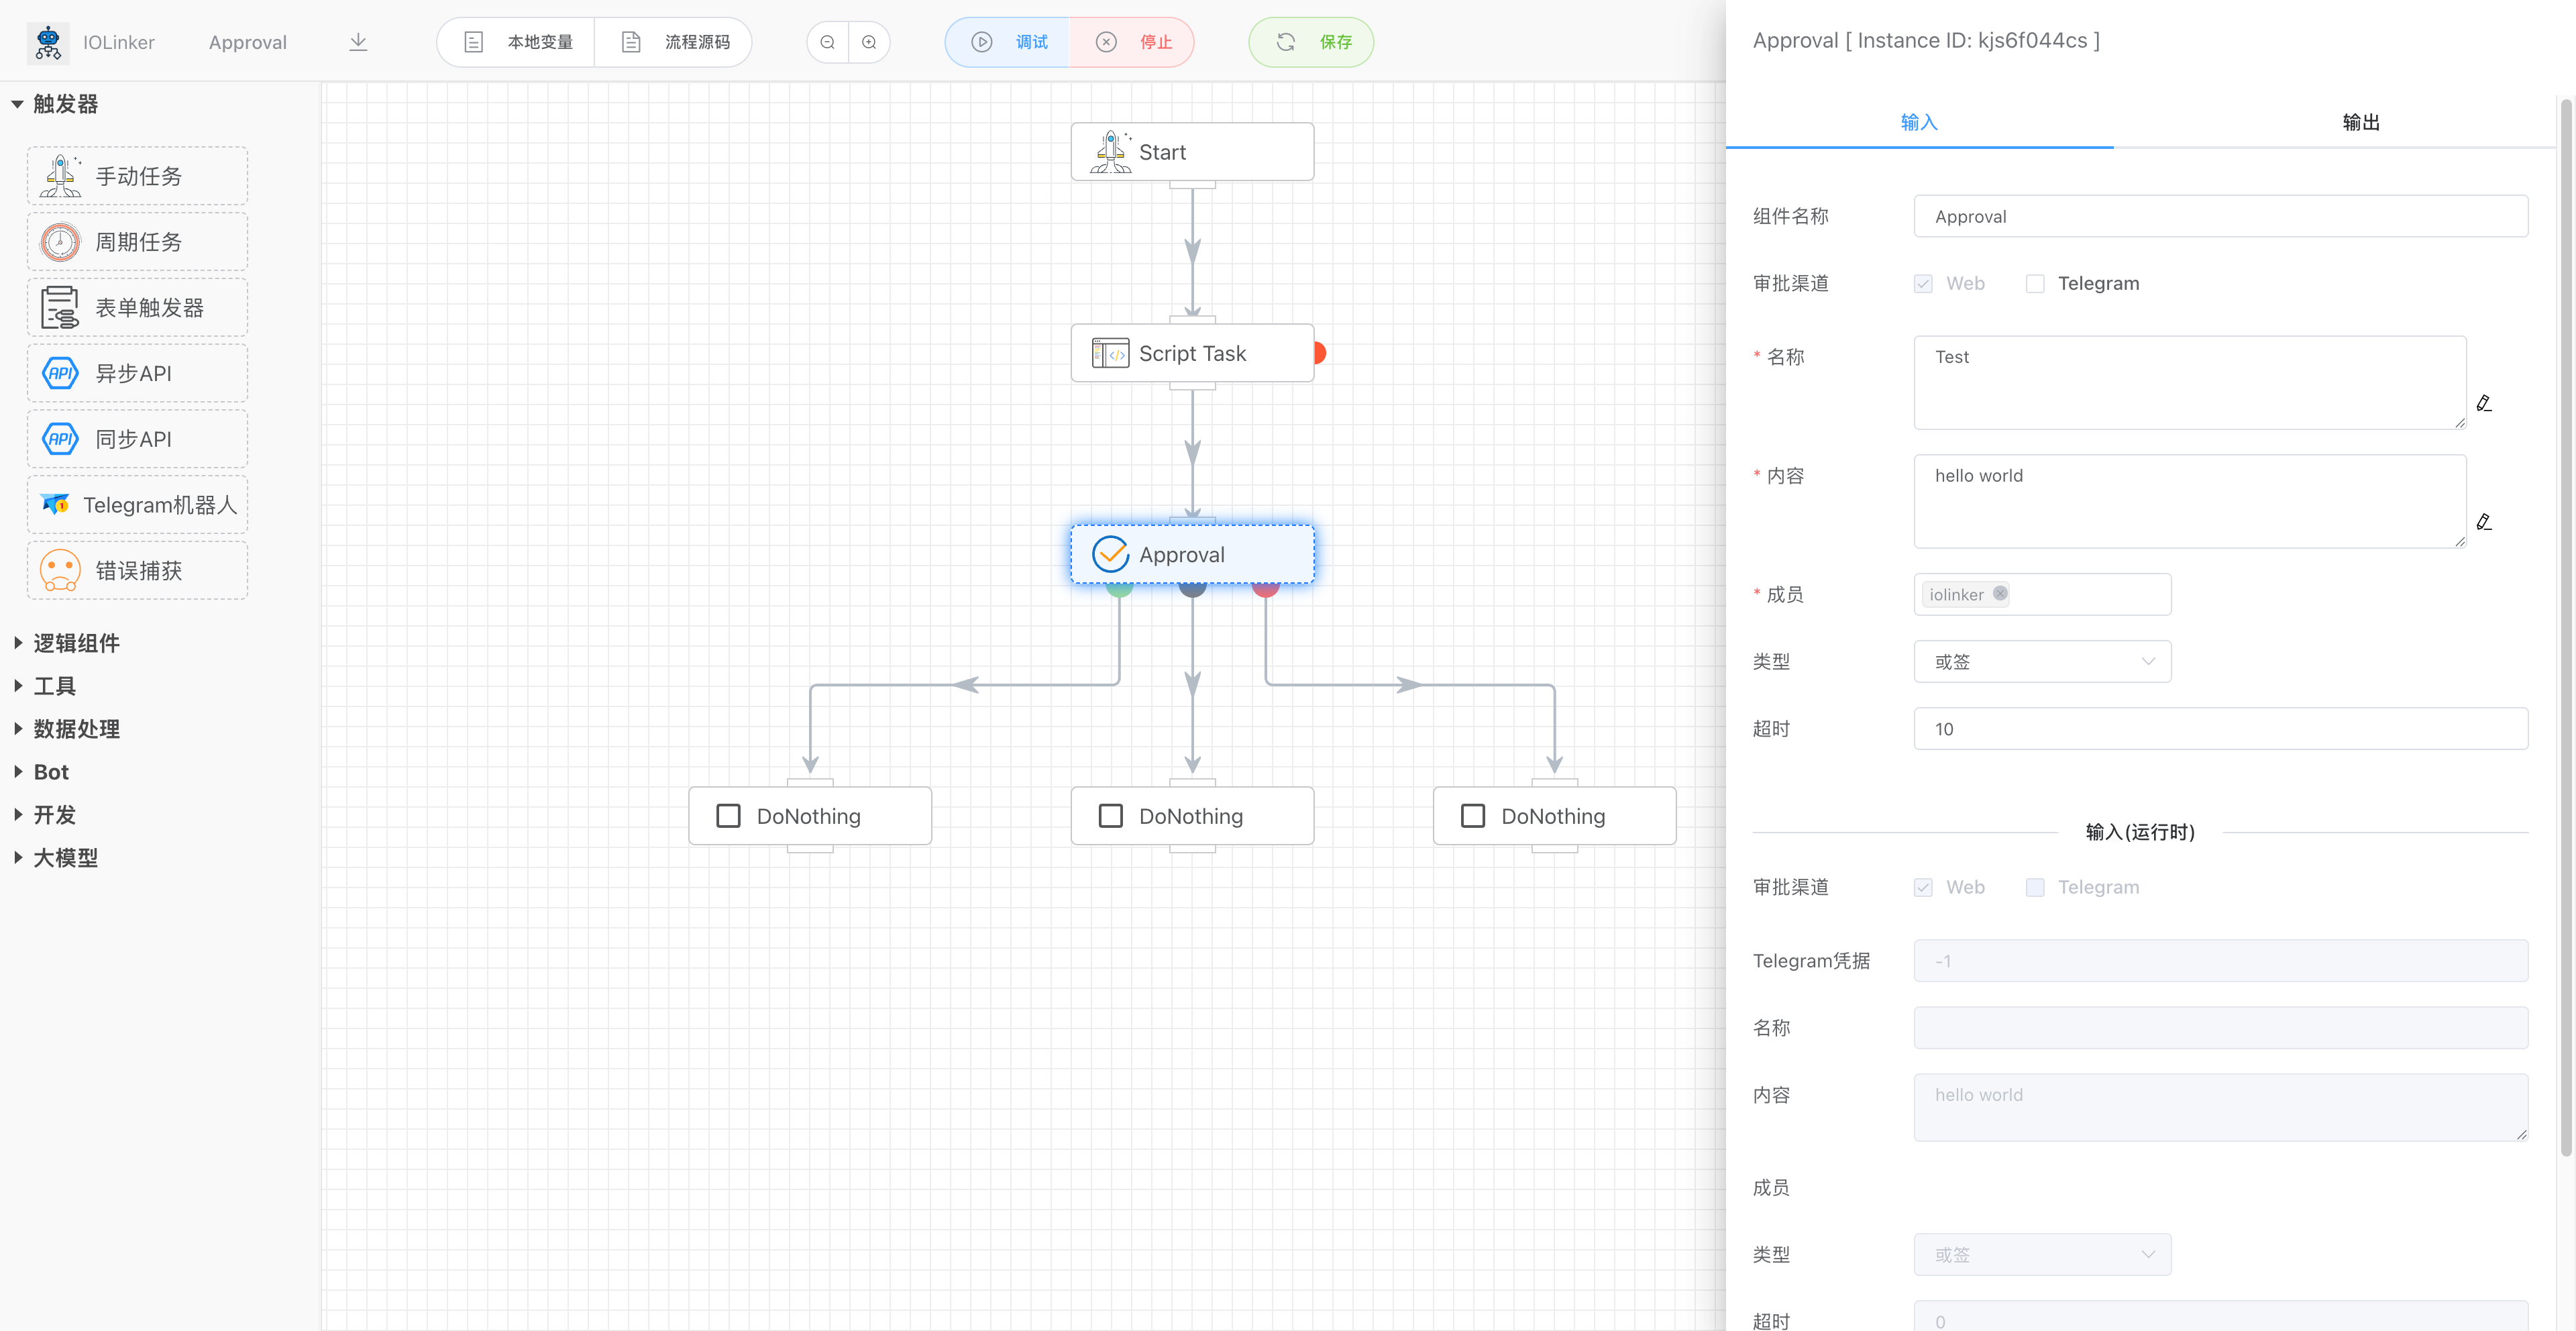Click the 超时 timeout input field
This screenshot has width=2576, height=1331.
point(2220,728)
